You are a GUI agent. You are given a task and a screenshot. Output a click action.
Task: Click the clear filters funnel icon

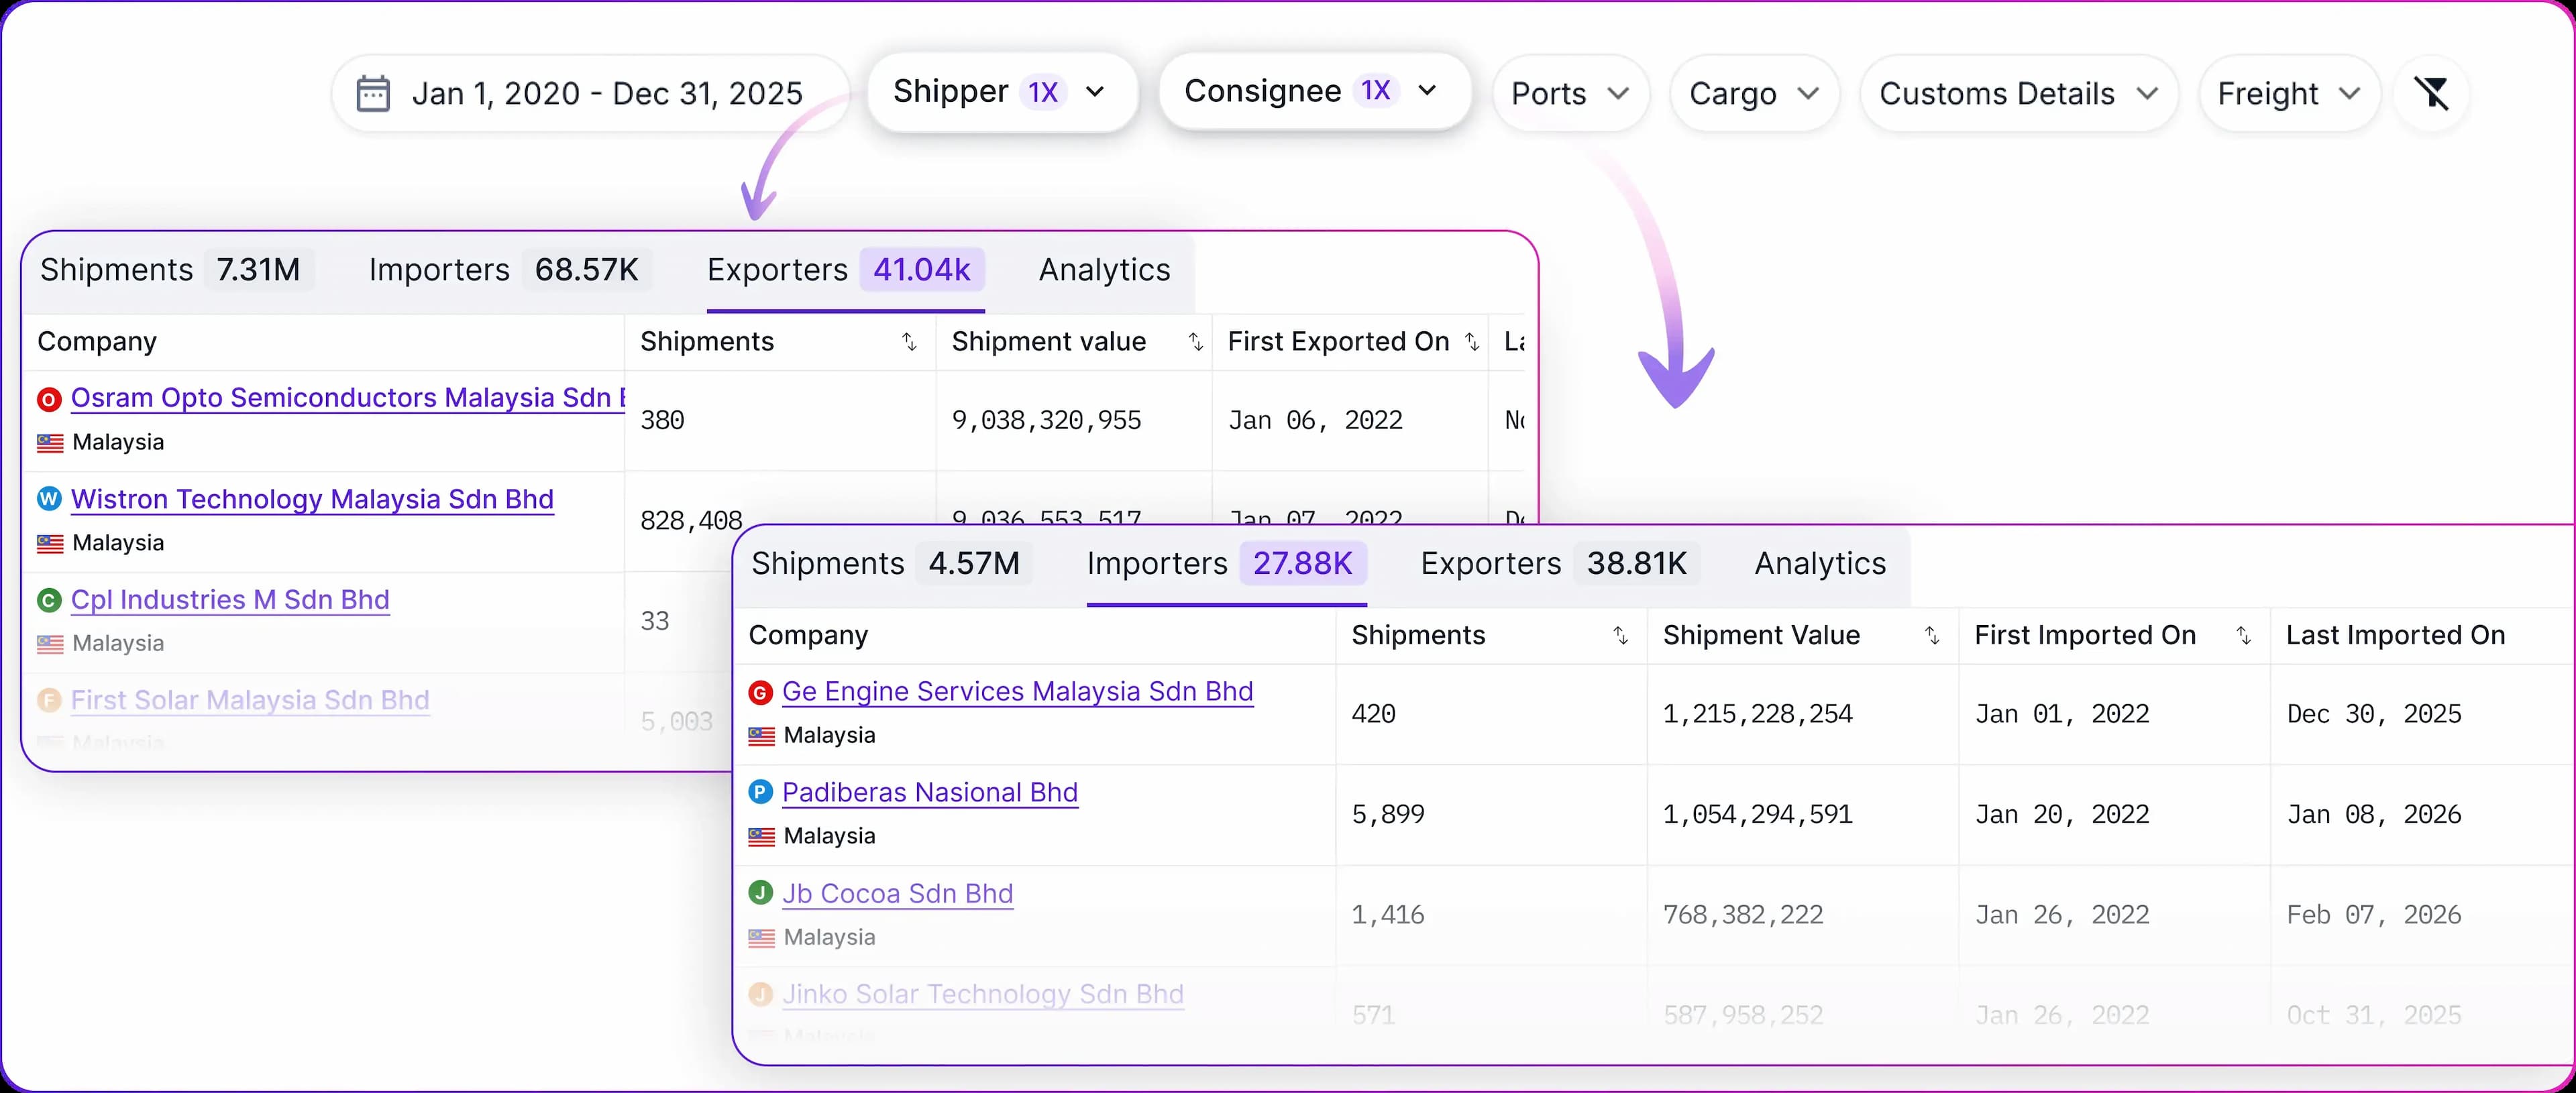point(2431,94)
